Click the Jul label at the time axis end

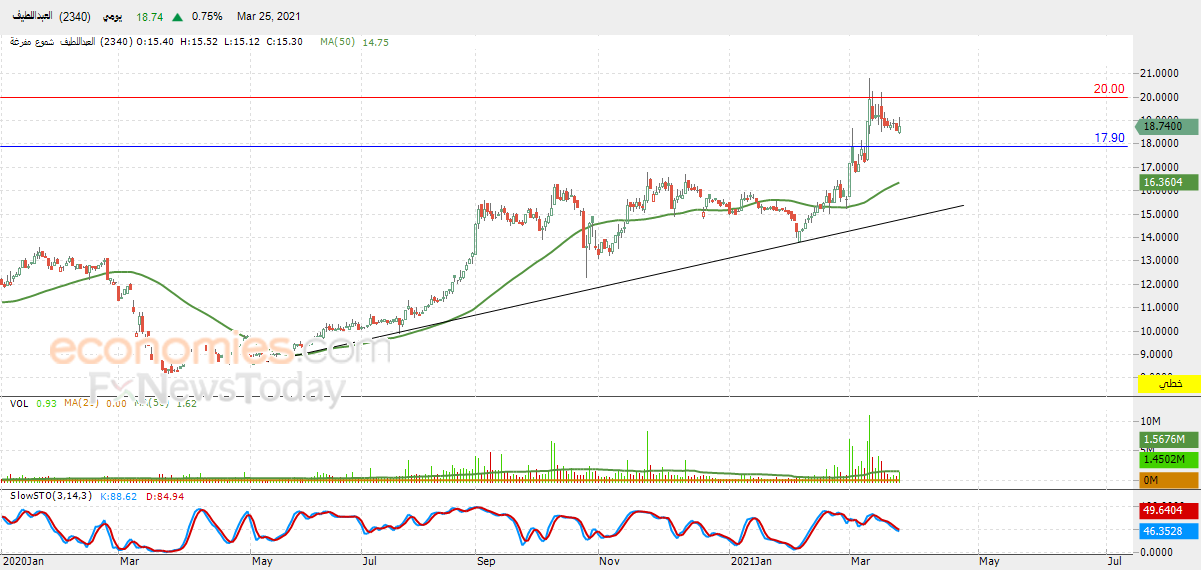click(x=1113, y=562)
